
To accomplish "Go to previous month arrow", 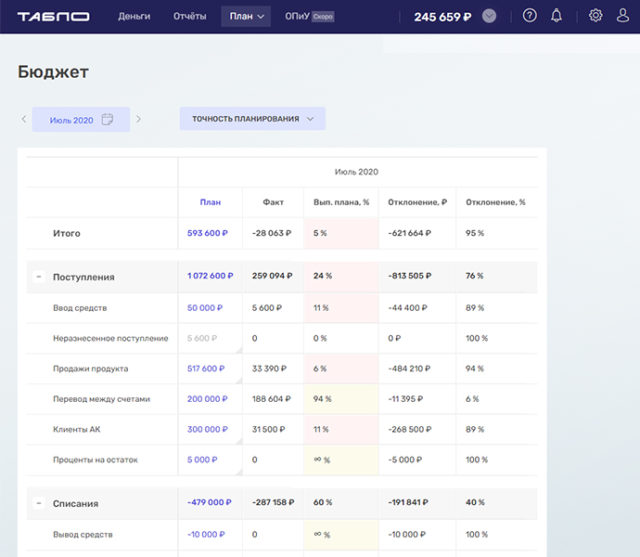I will point(24,120).
